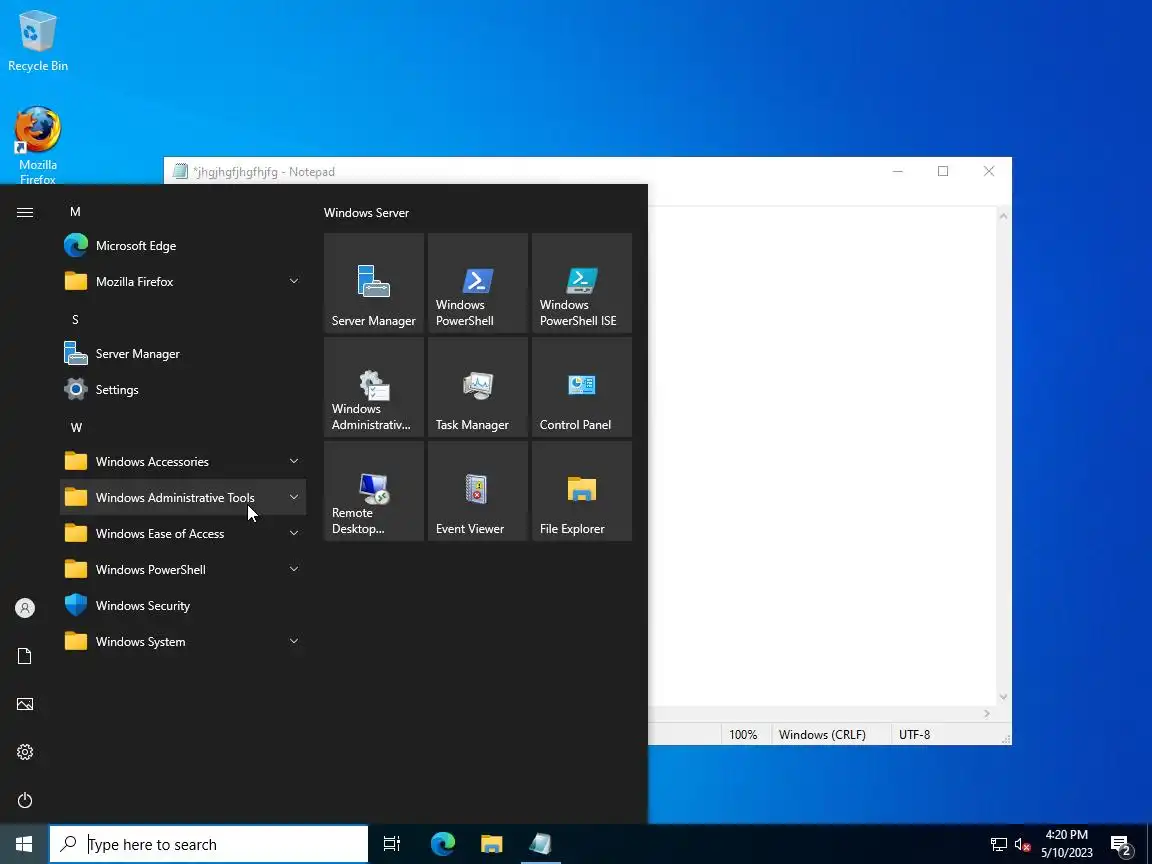1152x864 pixels.
Task: Click the Windows Start button
Action: point(24,844)
